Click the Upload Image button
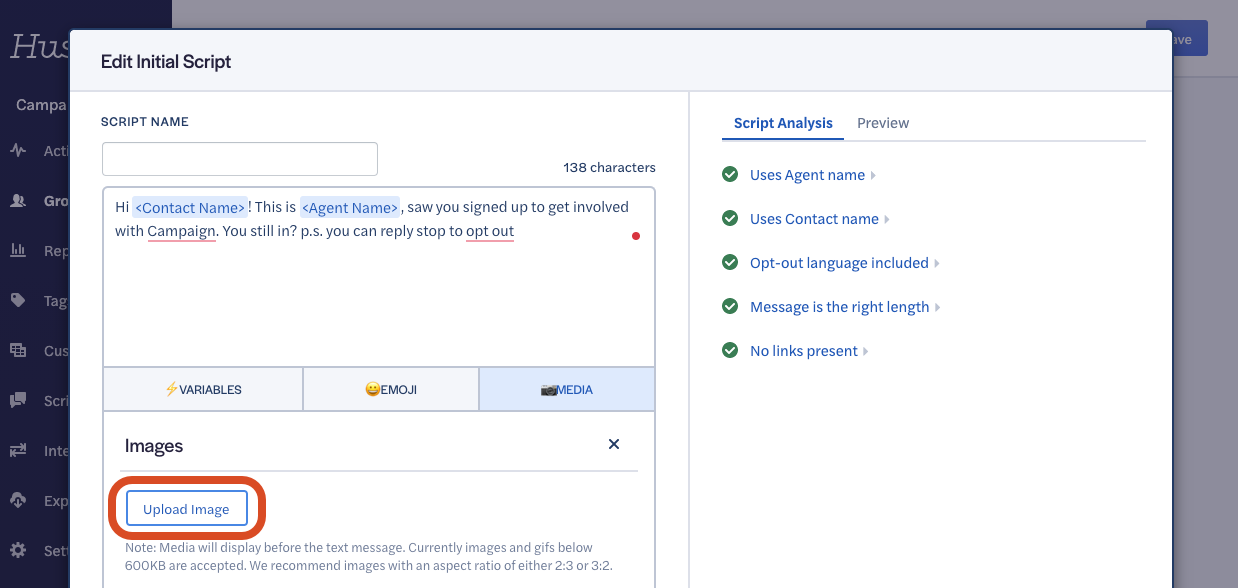The width and height of the screenshot is (1238, 588). point(186,509)
